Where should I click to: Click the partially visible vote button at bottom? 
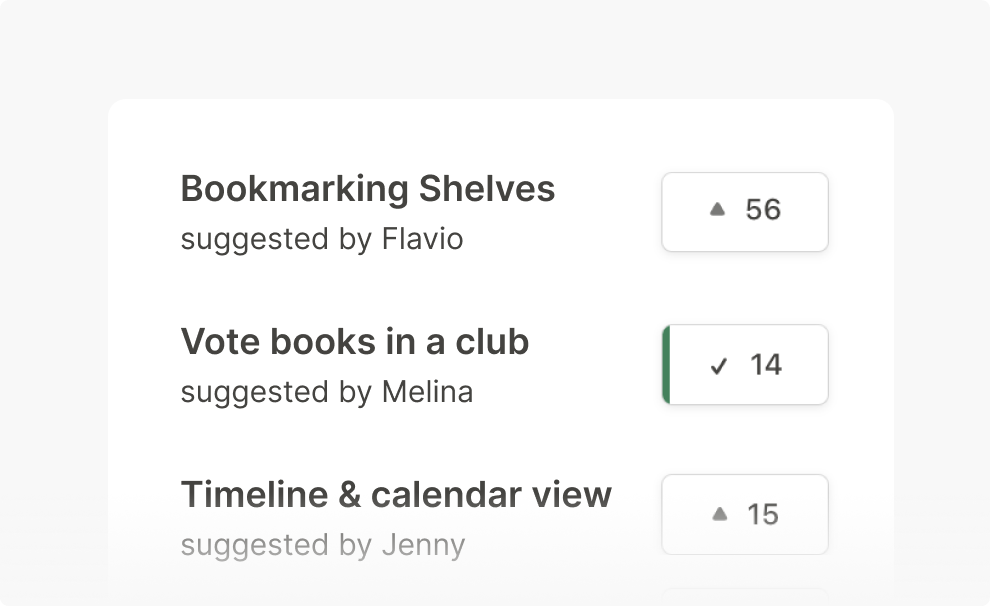745,596
